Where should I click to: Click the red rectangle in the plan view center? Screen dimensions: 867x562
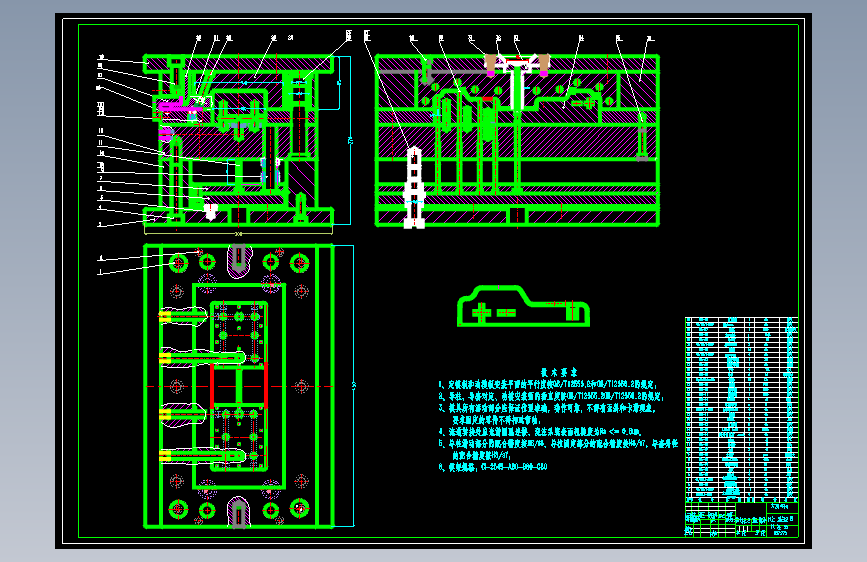239,386
